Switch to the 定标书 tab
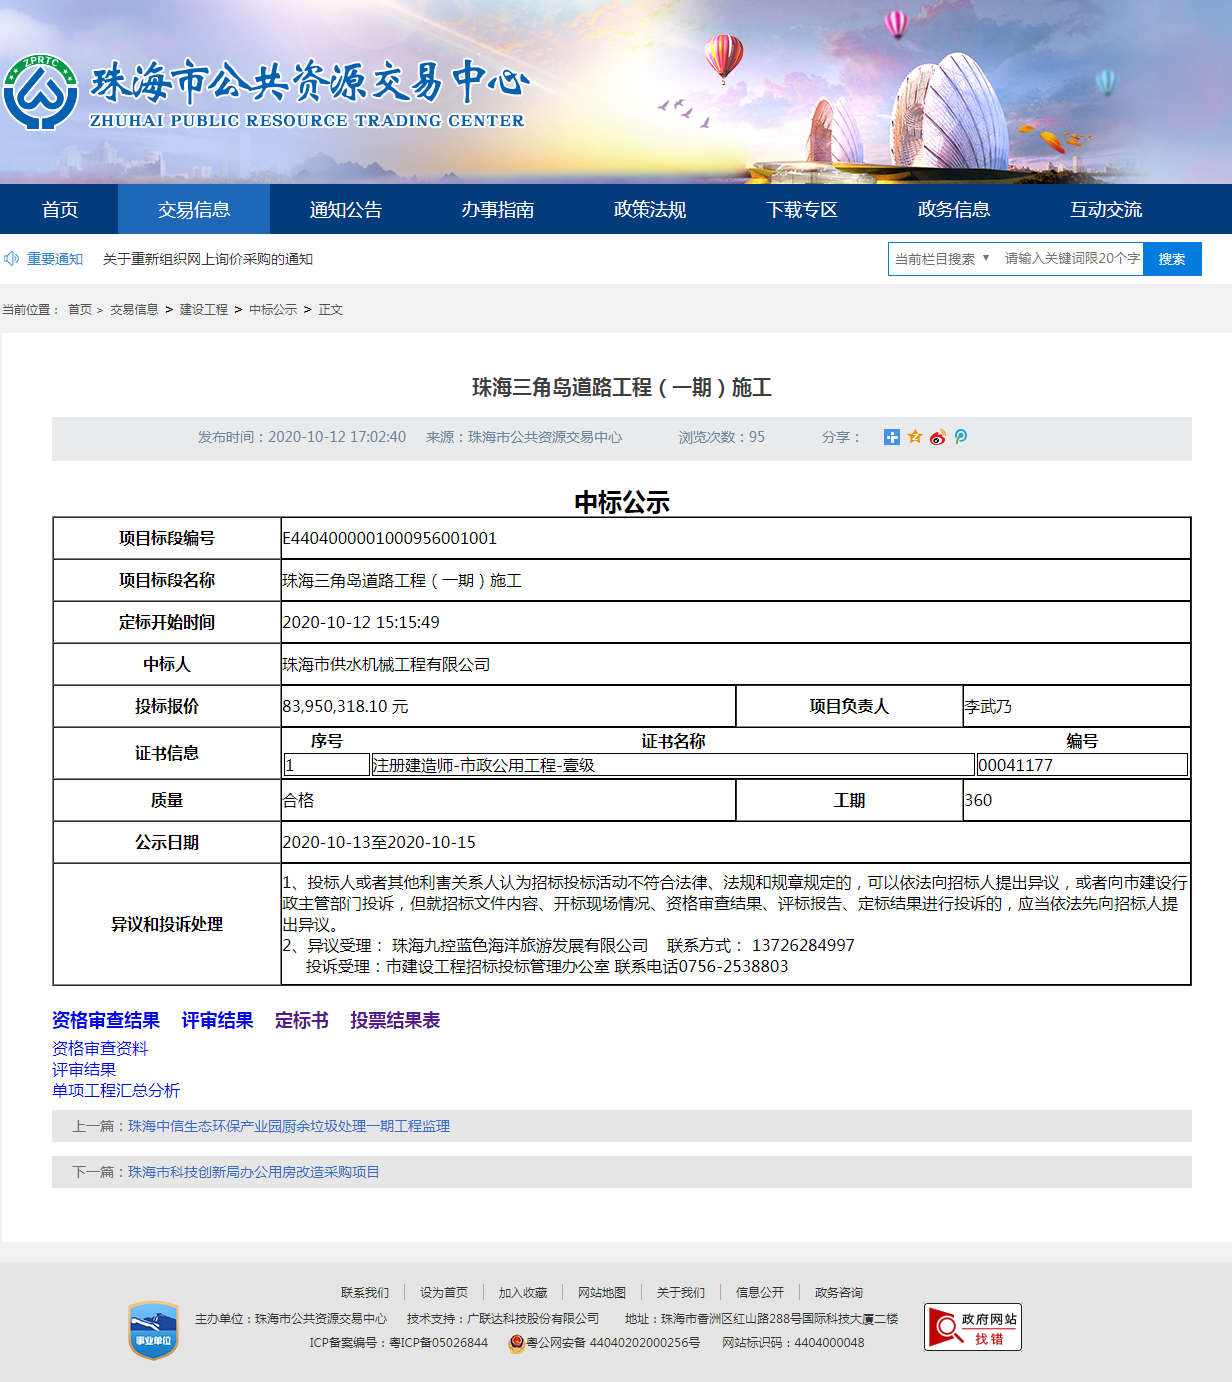 point(302,1020)
